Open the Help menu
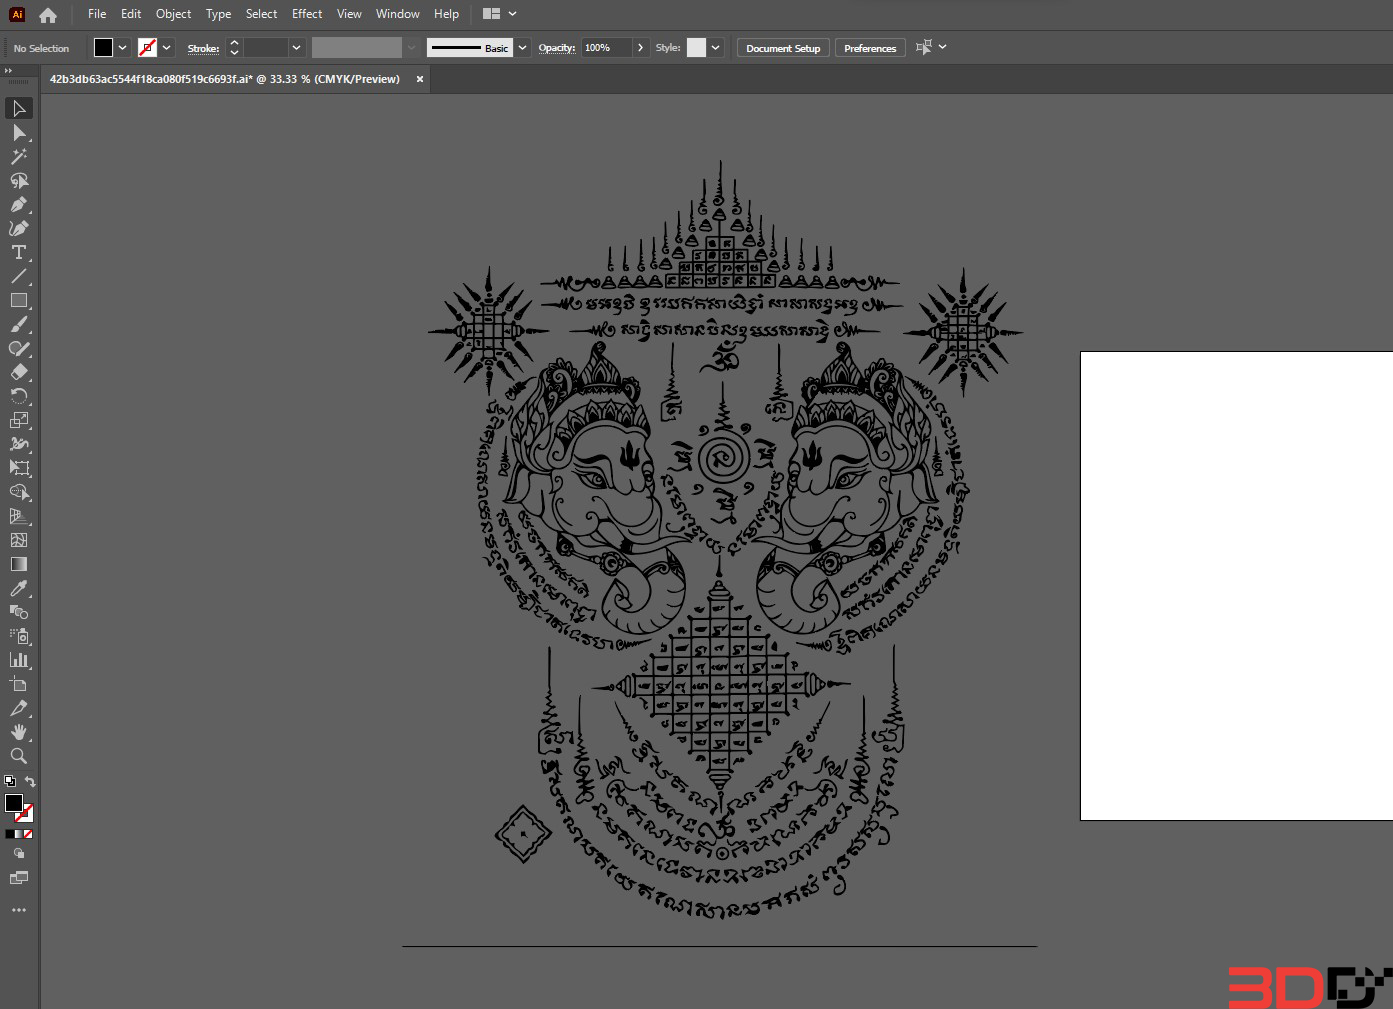This screenshot has width=1393, height=1009. pos(446,14)
